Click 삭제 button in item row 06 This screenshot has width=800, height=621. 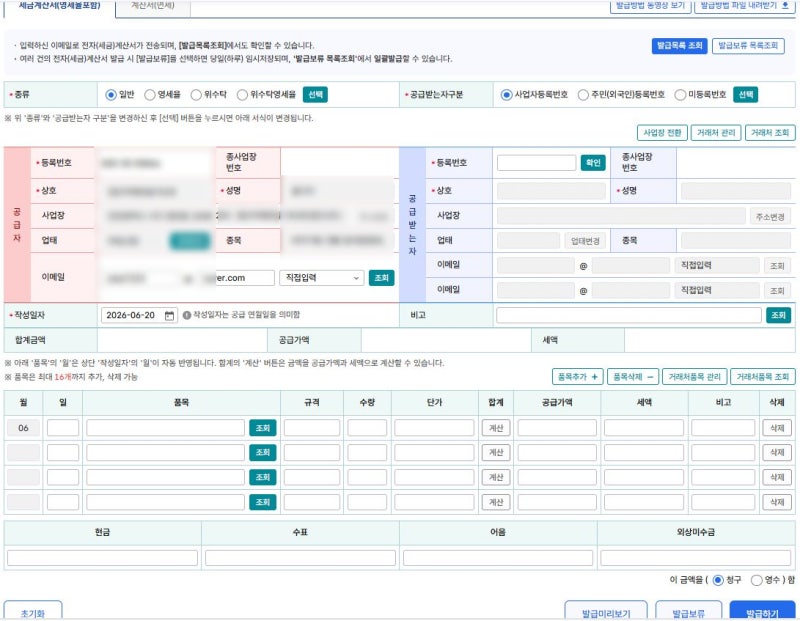tap(777, 428)
